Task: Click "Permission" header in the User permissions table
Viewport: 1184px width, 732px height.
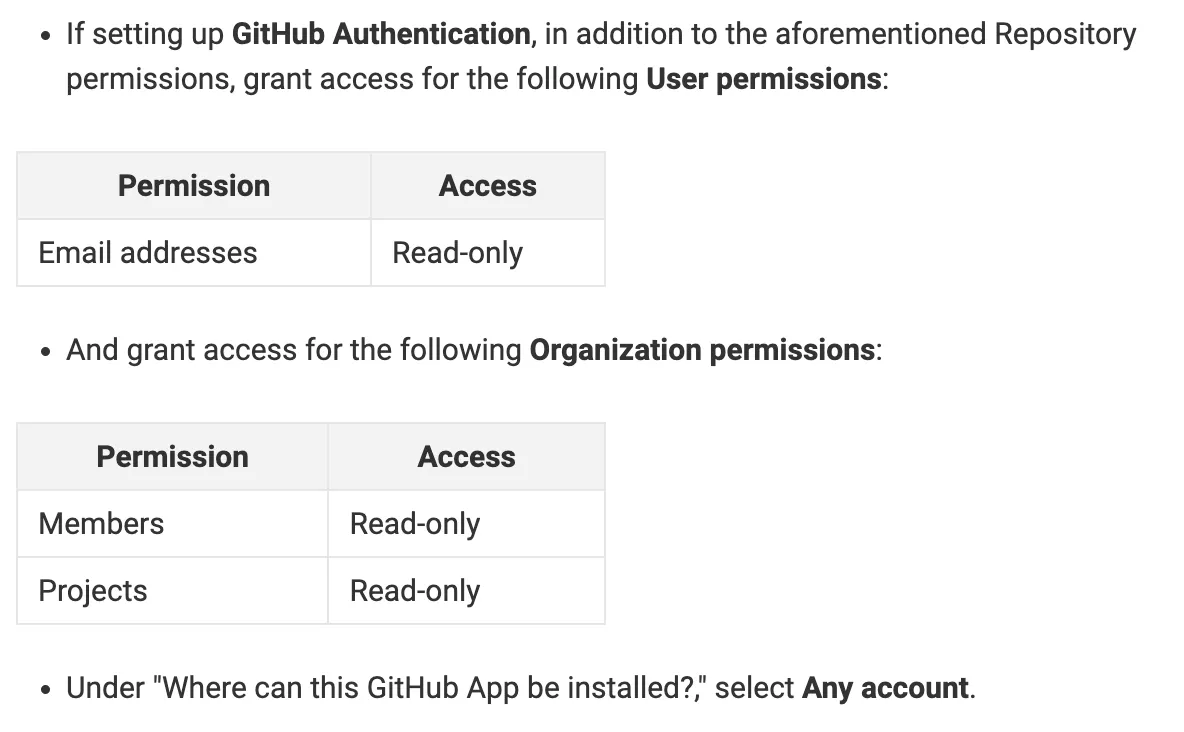Action: [x=194, y=186]
